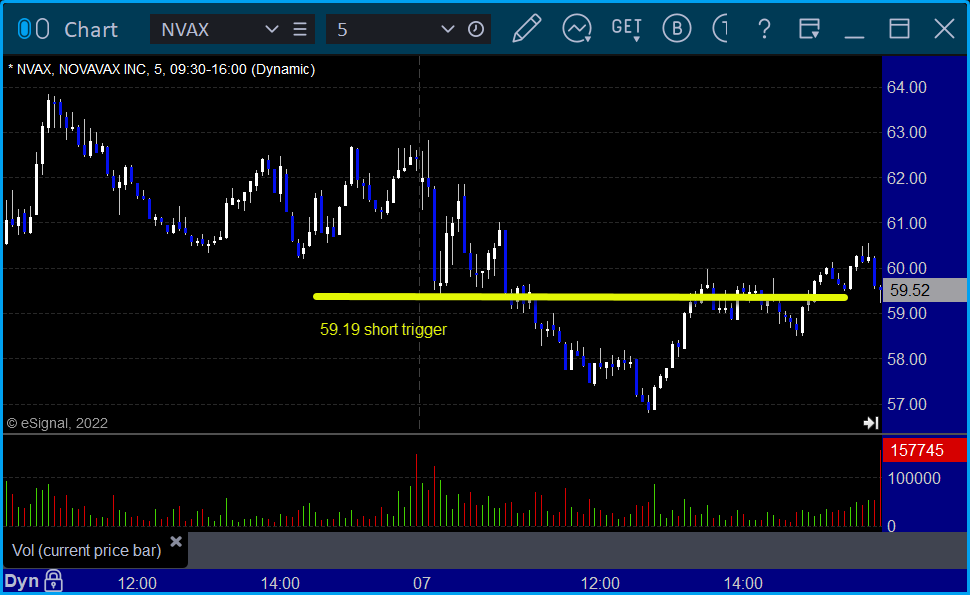970x595 pixels.
Task: Minimize the chart window
Action: coord(854,37)
